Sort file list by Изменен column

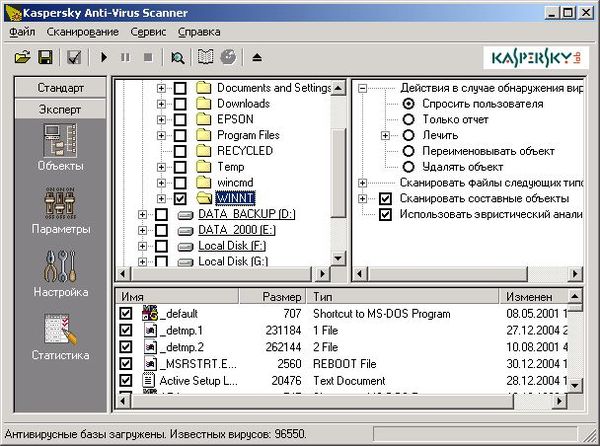(533, 296)
